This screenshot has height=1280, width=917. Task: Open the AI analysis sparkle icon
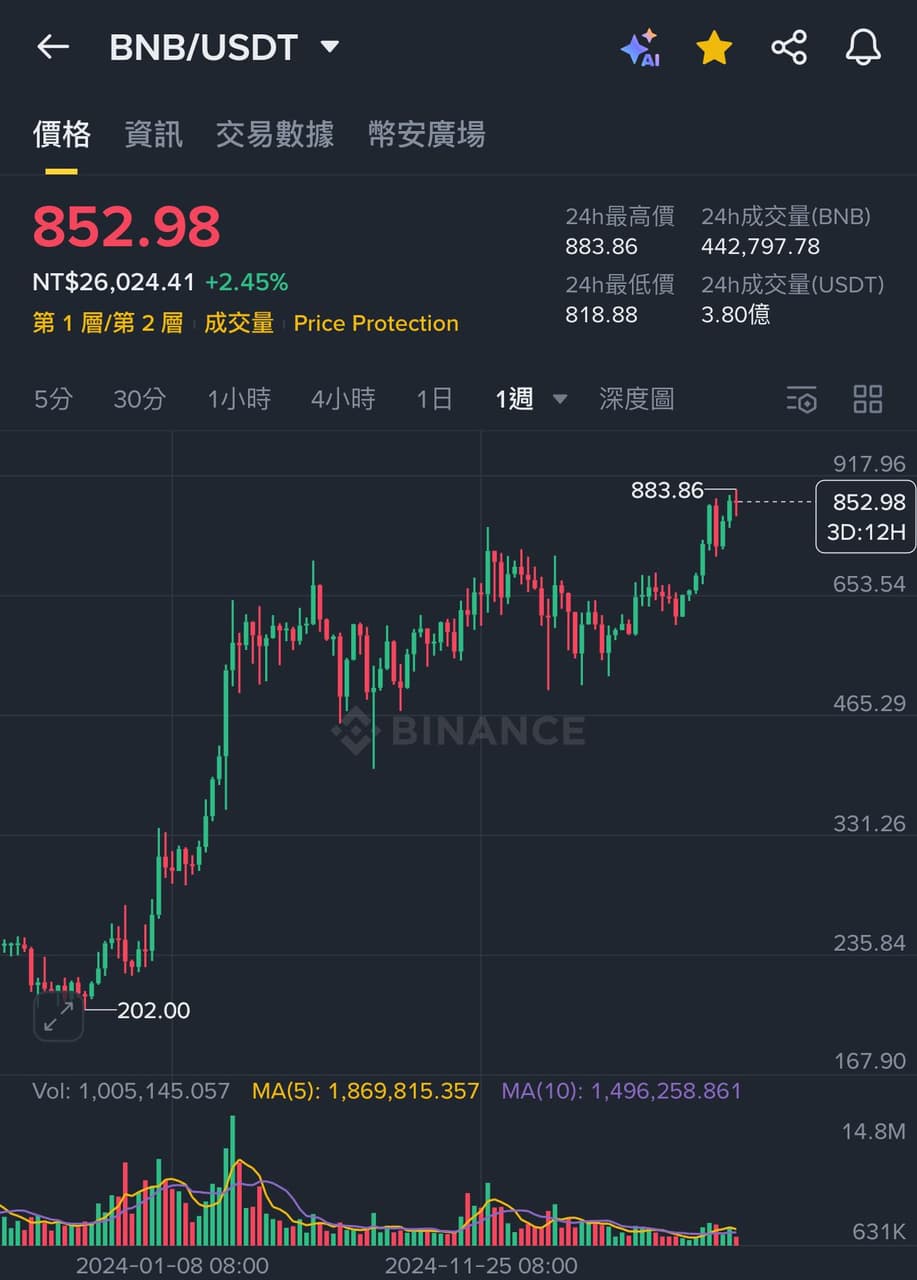(640, 47)
